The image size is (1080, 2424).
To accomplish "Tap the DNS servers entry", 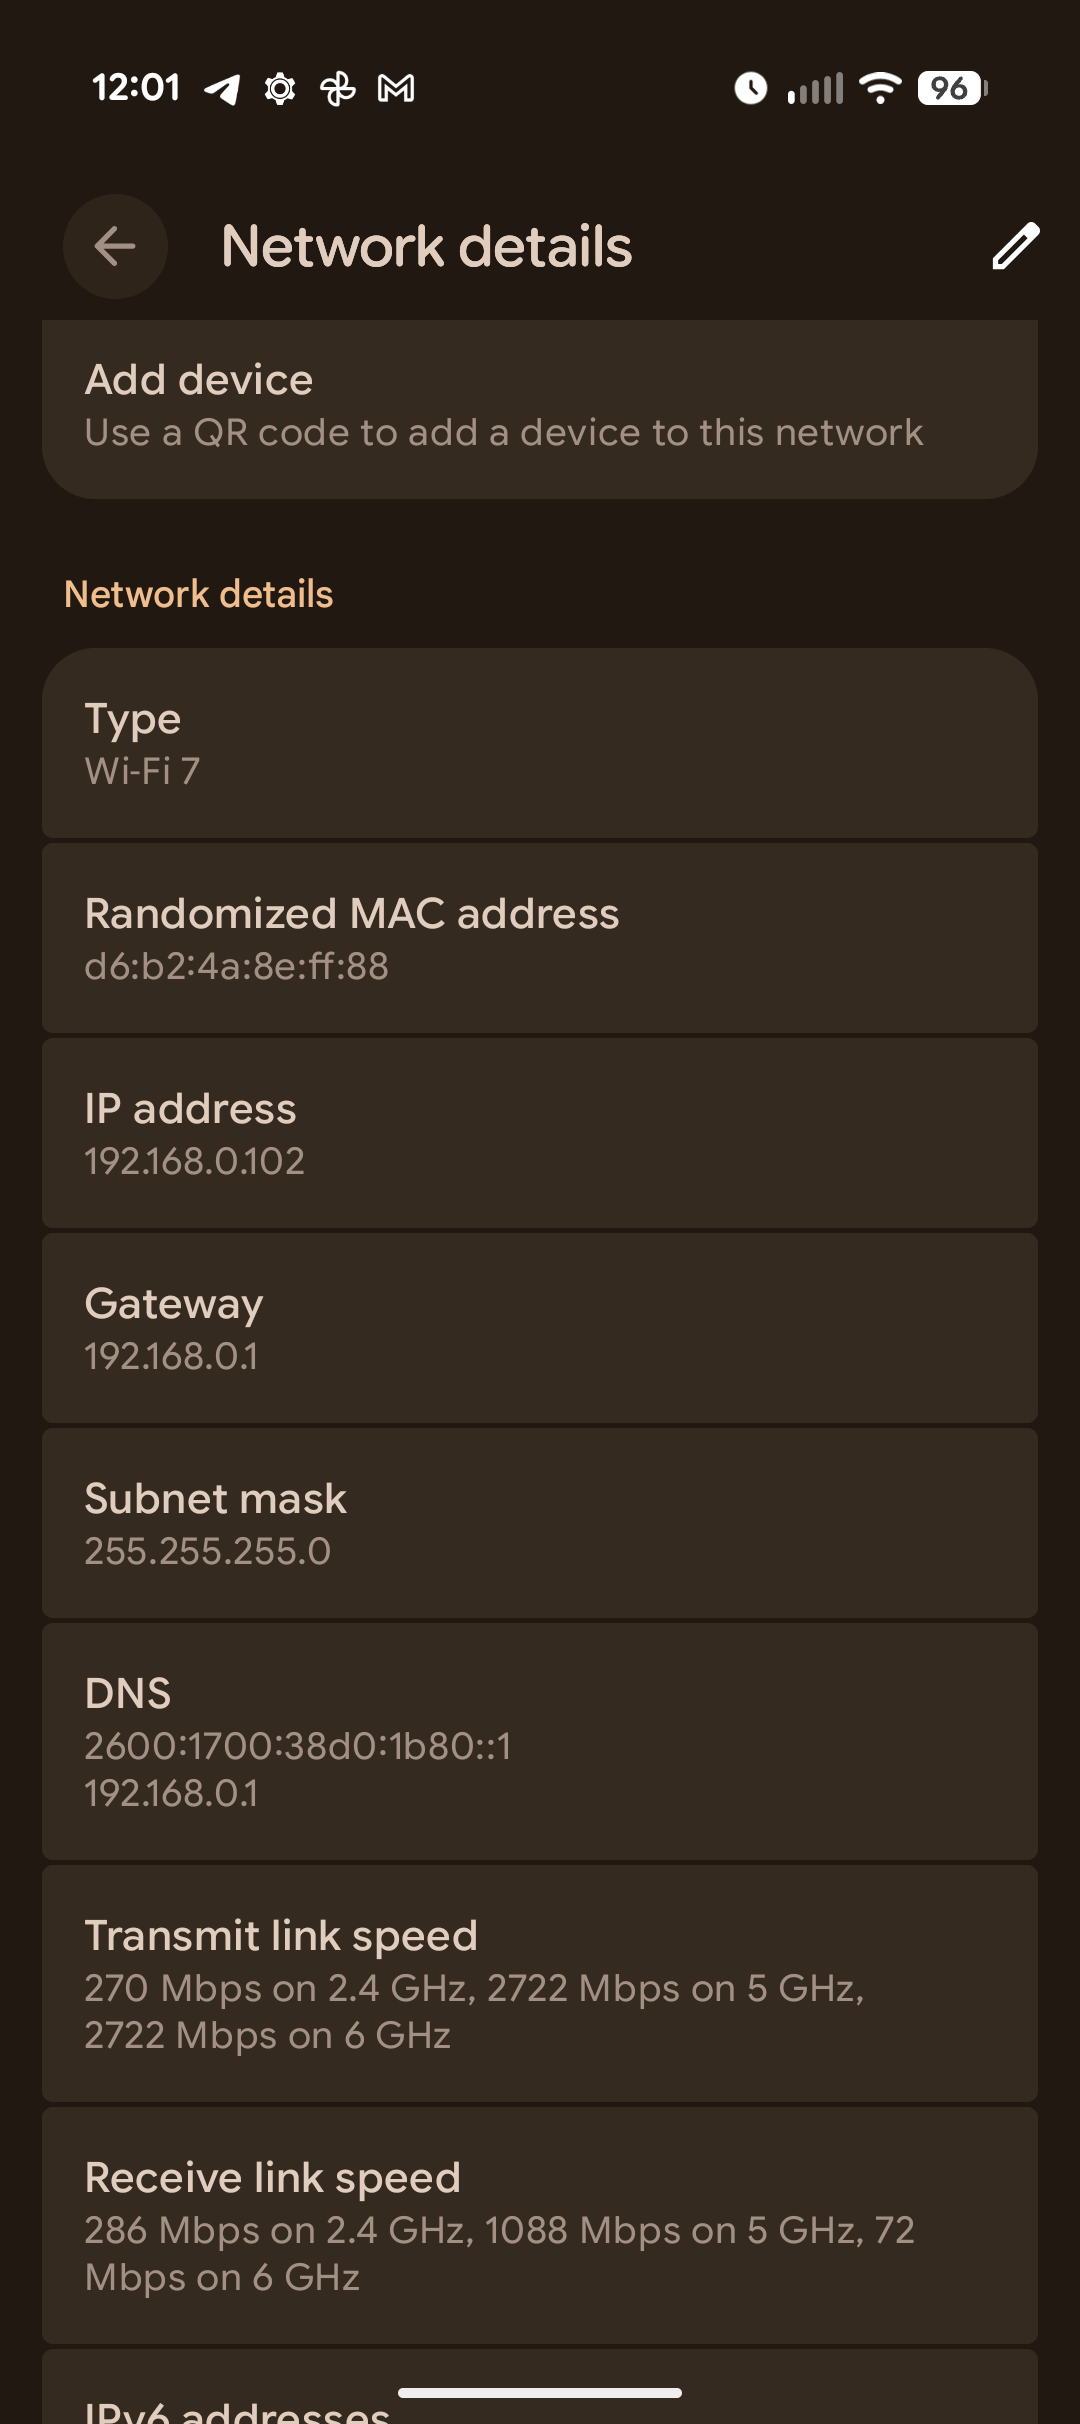I will click(540, 1741).
